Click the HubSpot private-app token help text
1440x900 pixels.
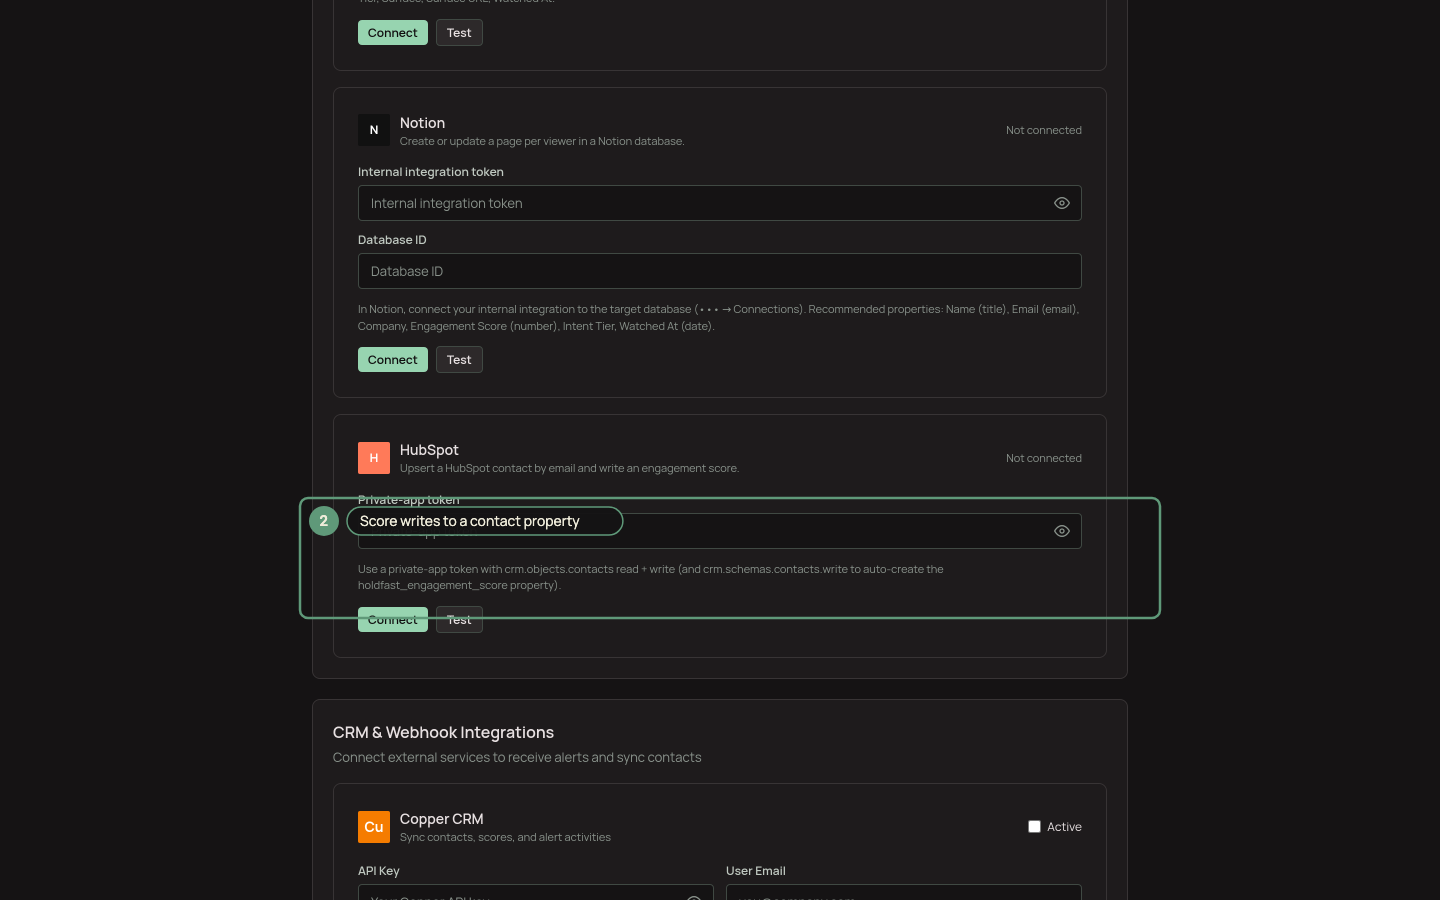[x=651, y=577]
